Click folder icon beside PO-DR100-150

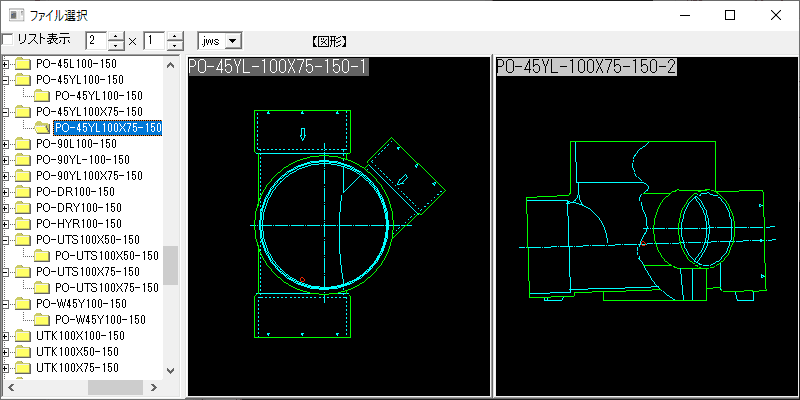tap(22, 192)
